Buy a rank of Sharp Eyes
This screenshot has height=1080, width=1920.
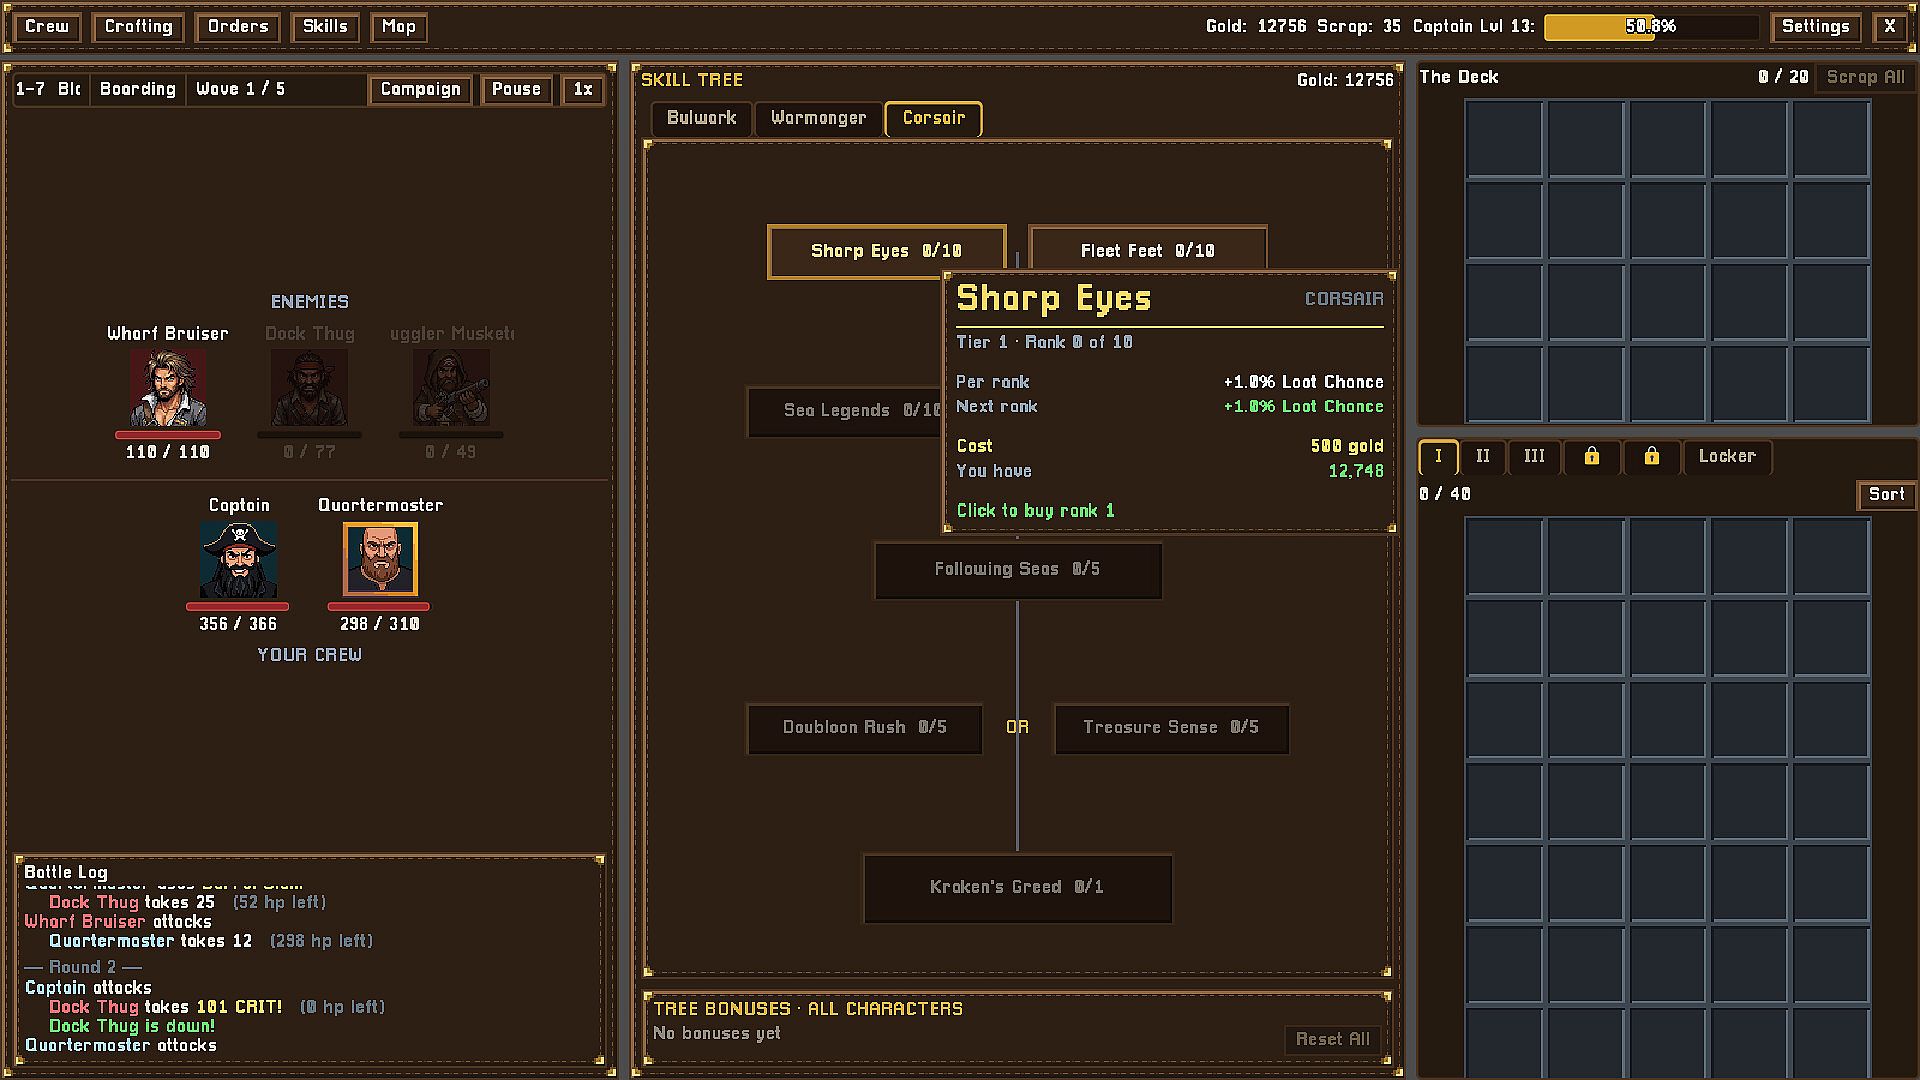886,251
